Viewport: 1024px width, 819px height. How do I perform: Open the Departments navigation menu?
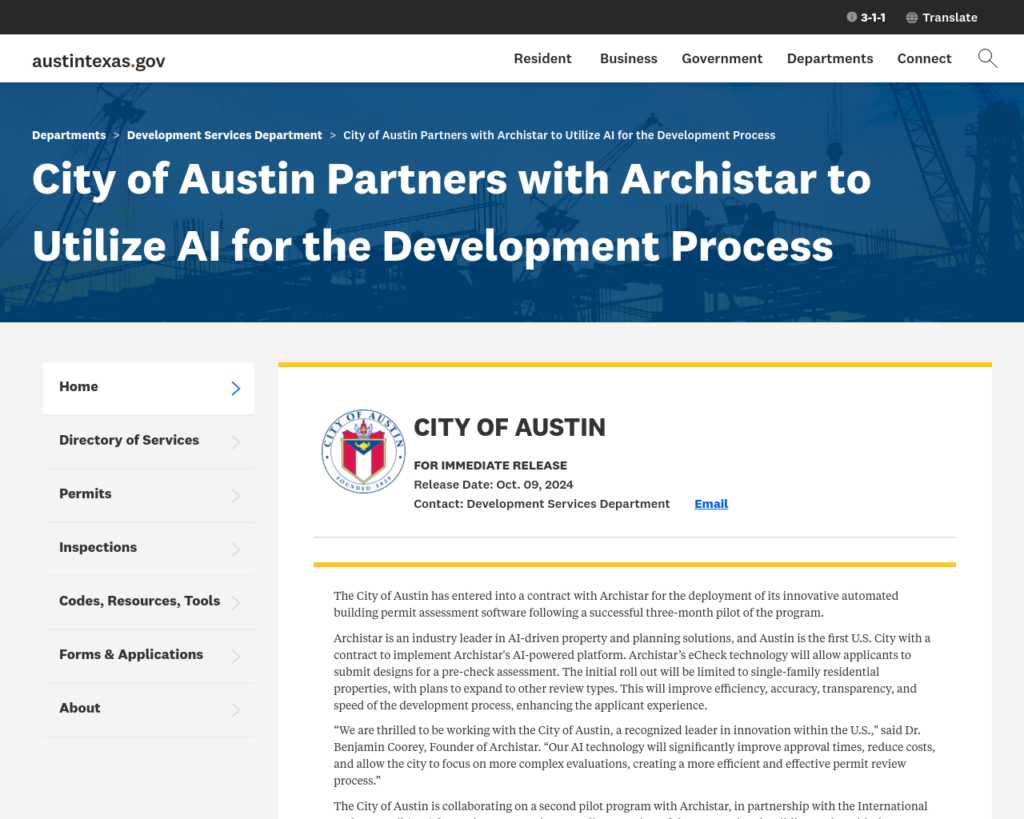[x=830, y=58]
